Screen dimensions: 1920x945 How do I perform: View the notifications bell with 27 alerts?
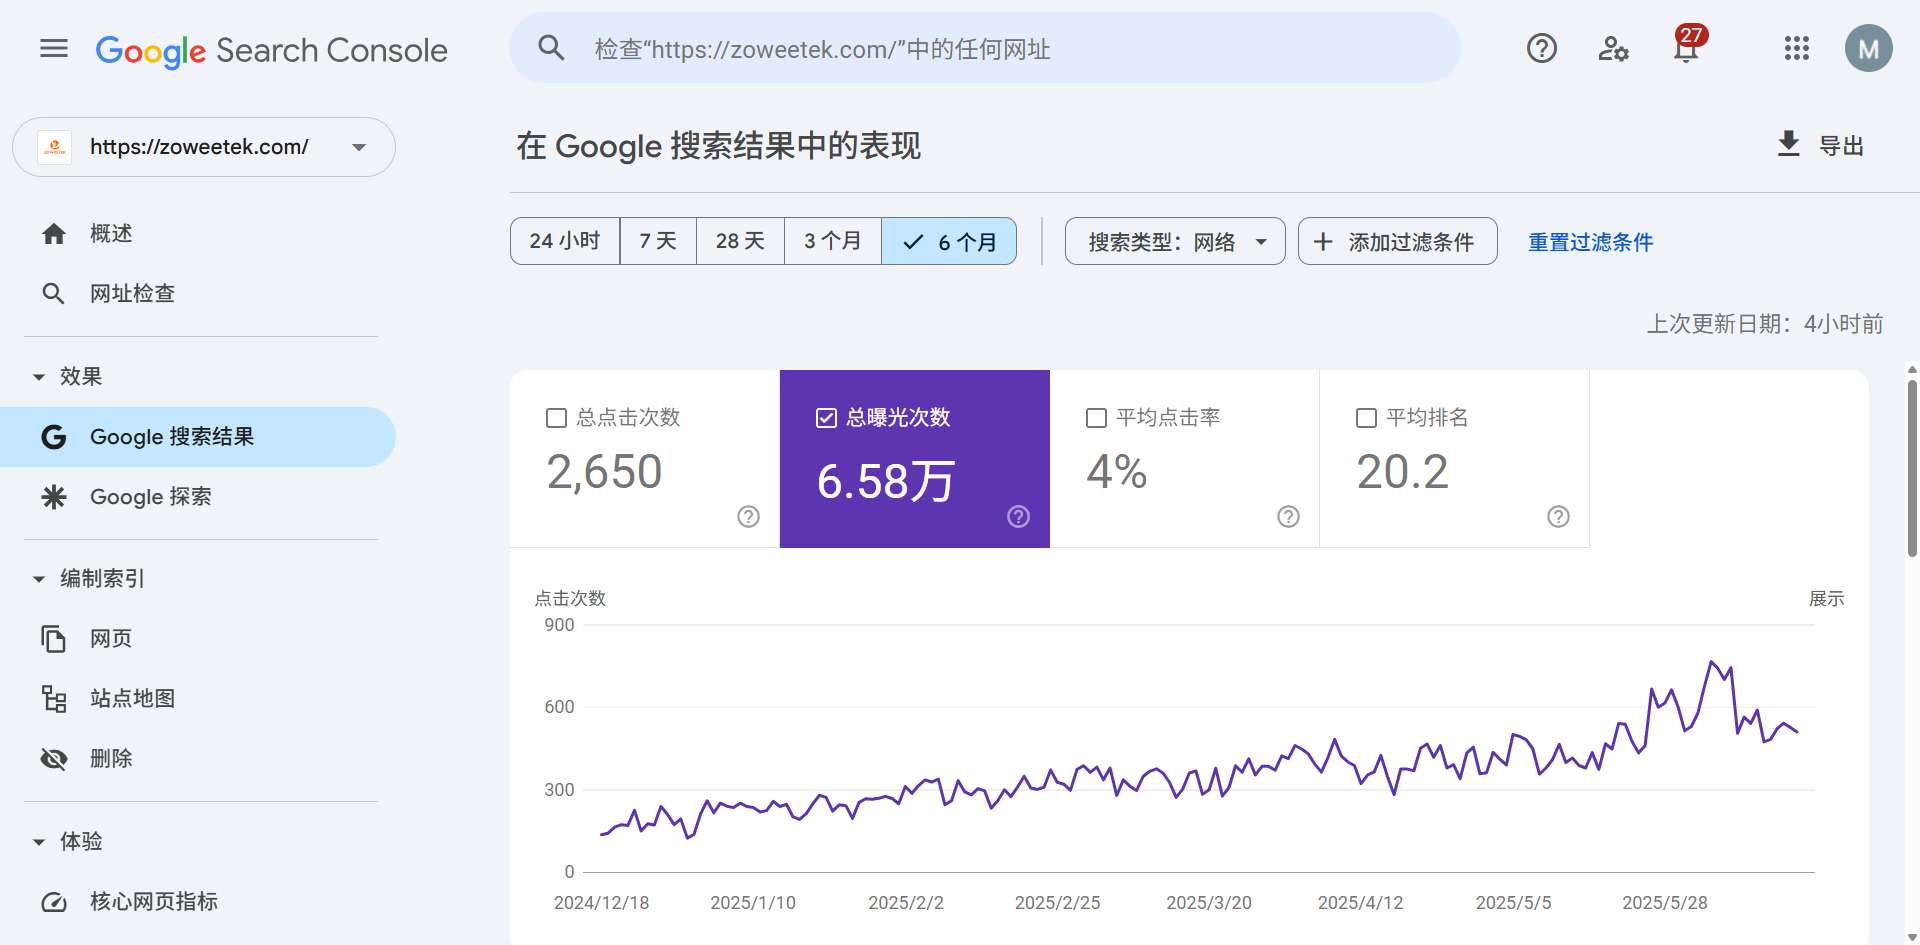pos(1688,45)
